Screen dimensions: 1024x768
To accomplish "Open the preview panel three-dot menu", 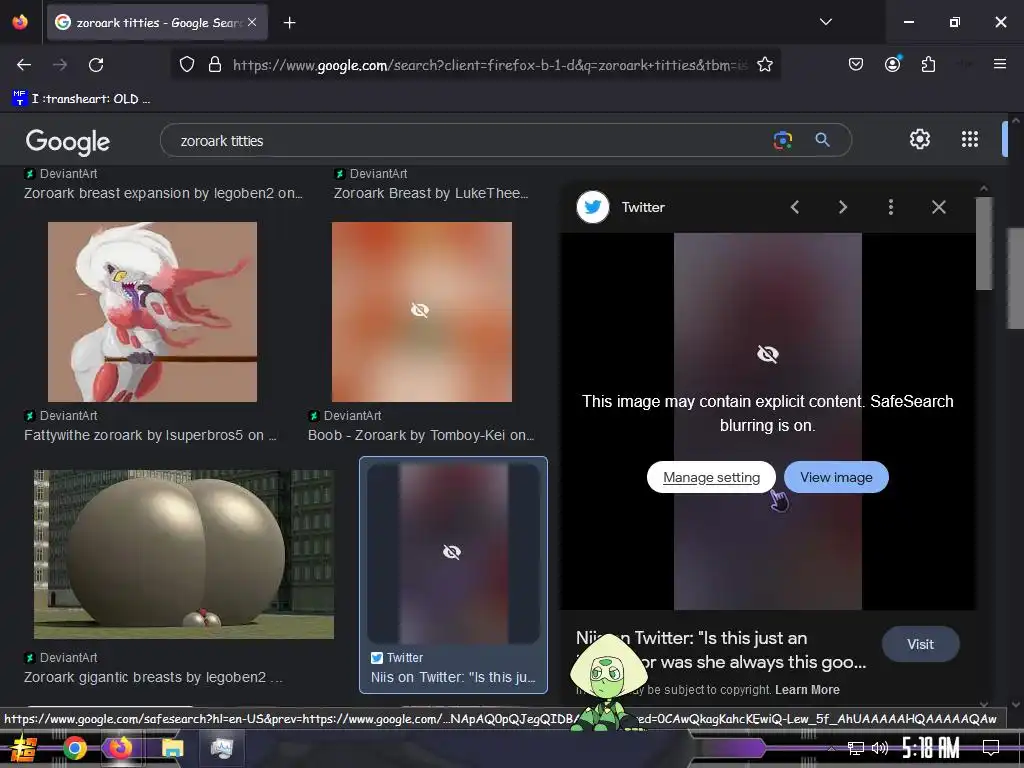I will [x=891, y=207].
